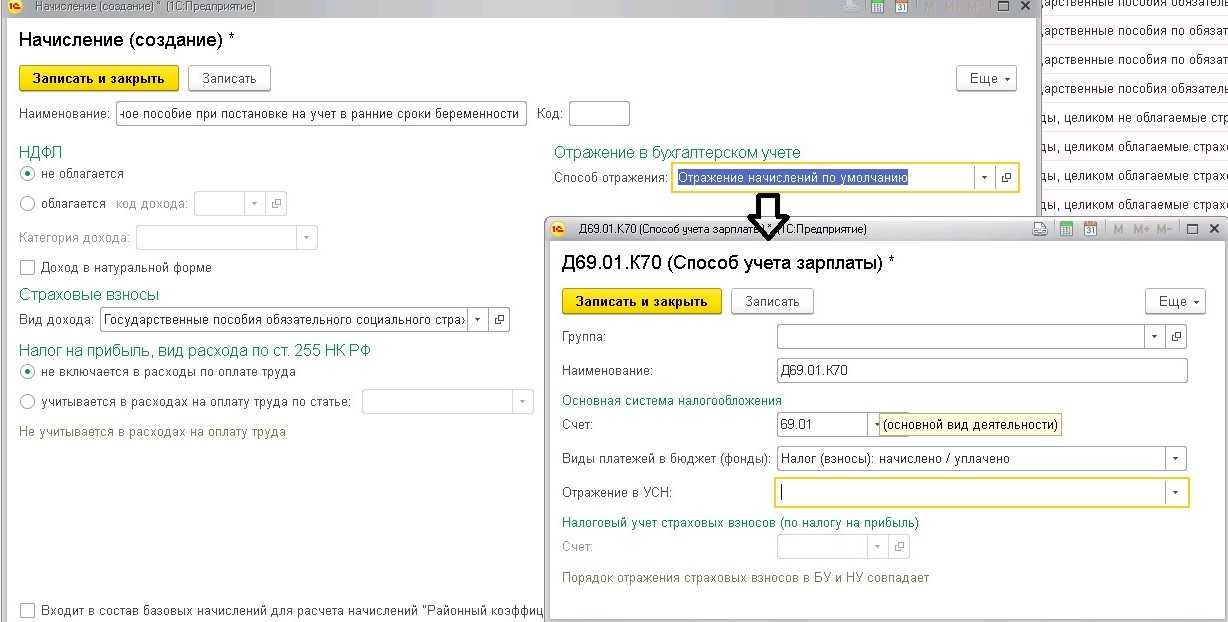Open the Вид дохода value form button
The height and width of the screenshot is (622, 1228).
pyautogui.click(x=500, y=320)
